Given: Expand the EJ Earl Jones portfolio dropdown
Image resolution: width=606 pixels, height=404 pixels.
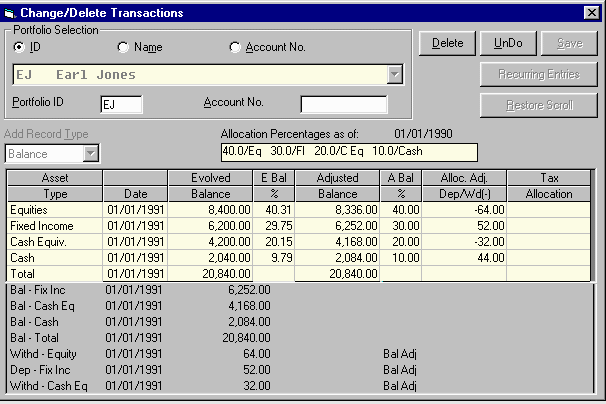Looking at the screenshot, I should 394,75.
